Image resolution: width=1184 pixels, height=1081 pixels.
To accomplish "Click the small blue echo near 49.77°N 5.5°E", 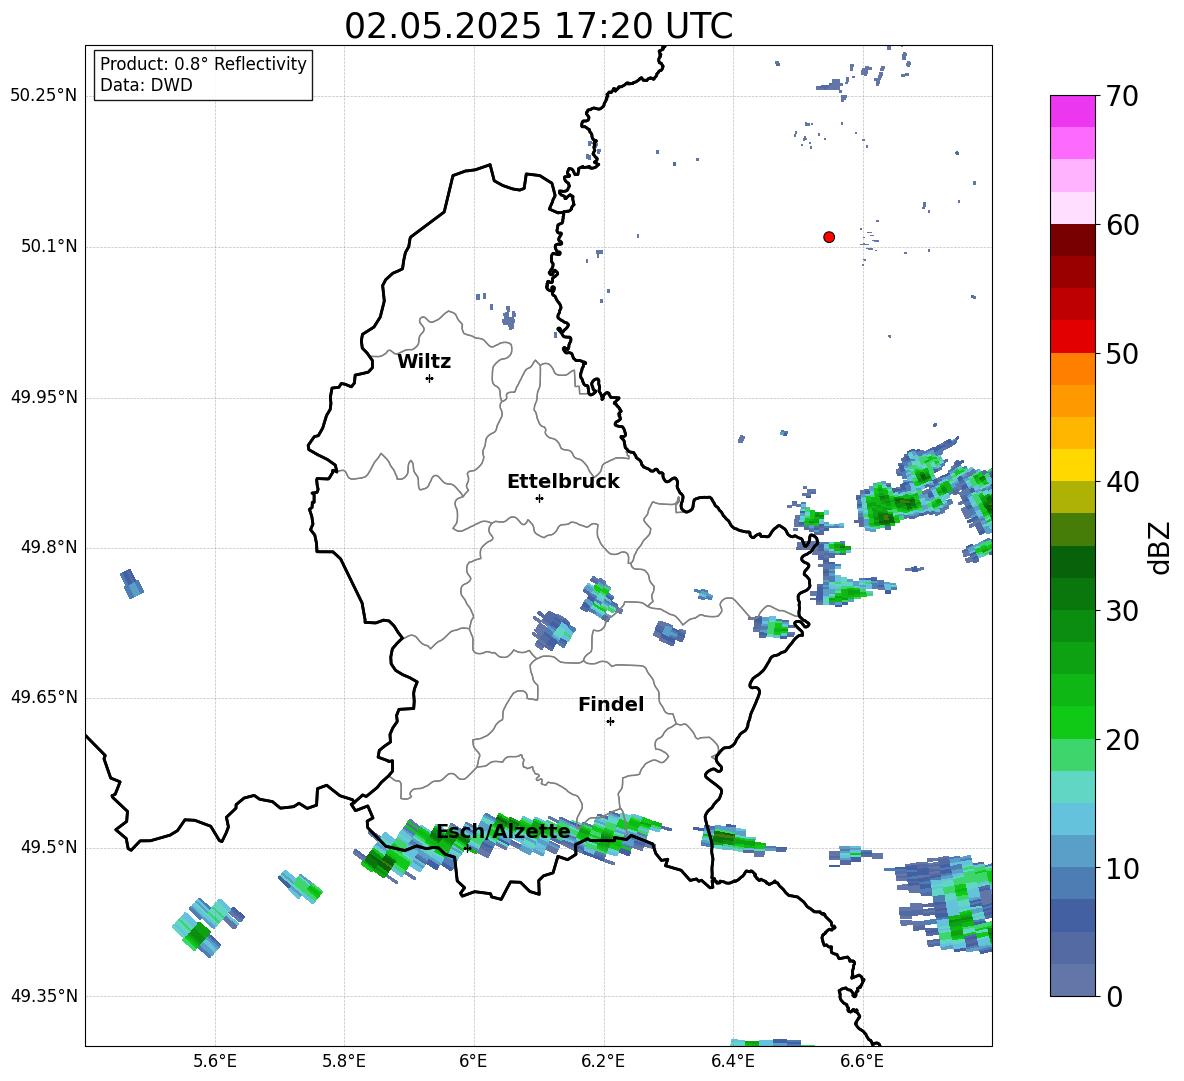I will 131,584.
